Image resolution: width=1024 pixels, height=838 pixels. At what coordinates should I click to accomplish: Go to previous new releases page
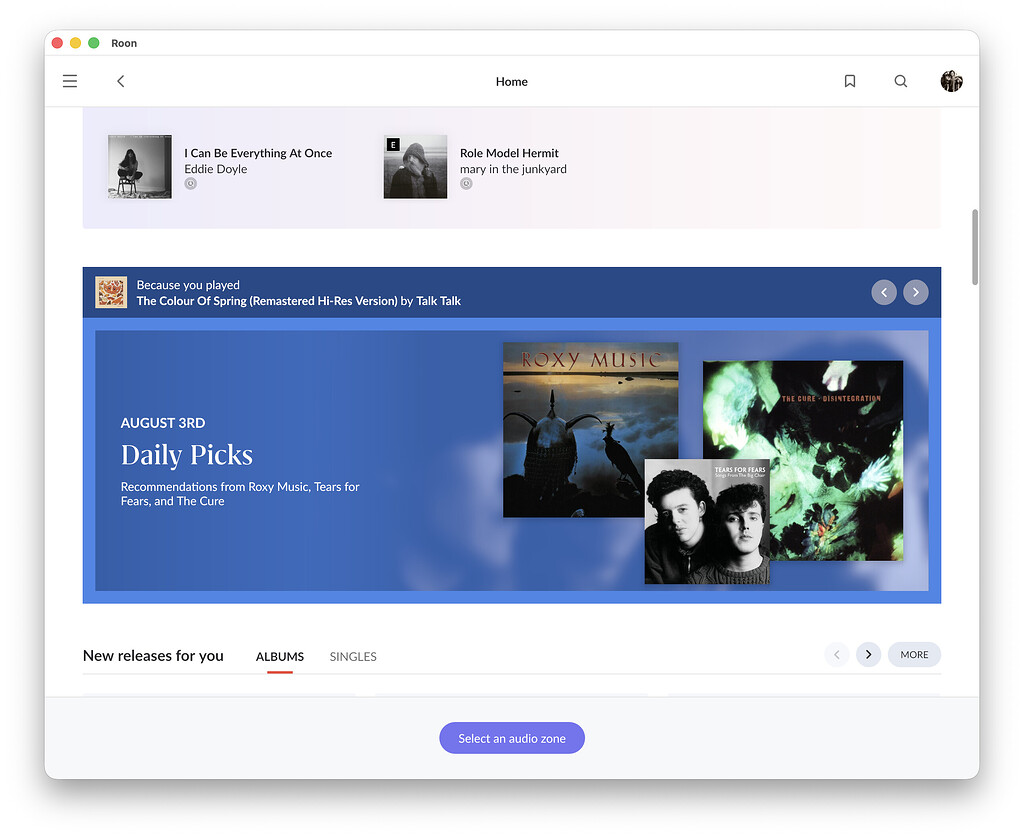[x=837, y=654]
